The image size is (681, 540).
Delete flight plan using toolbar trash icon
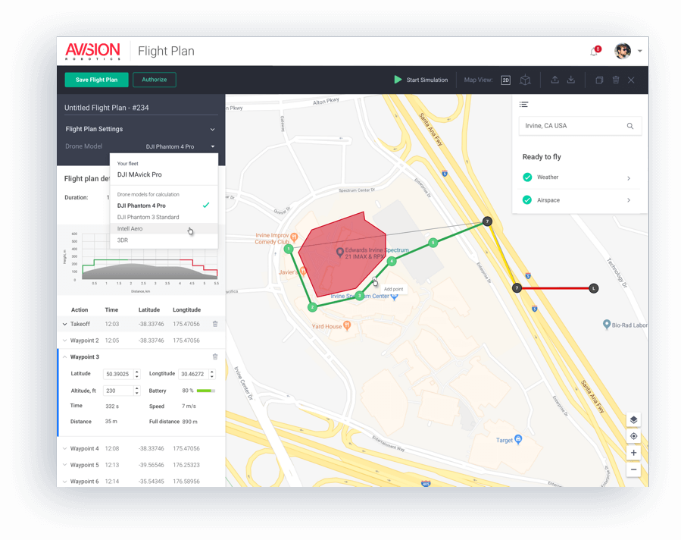616,80
